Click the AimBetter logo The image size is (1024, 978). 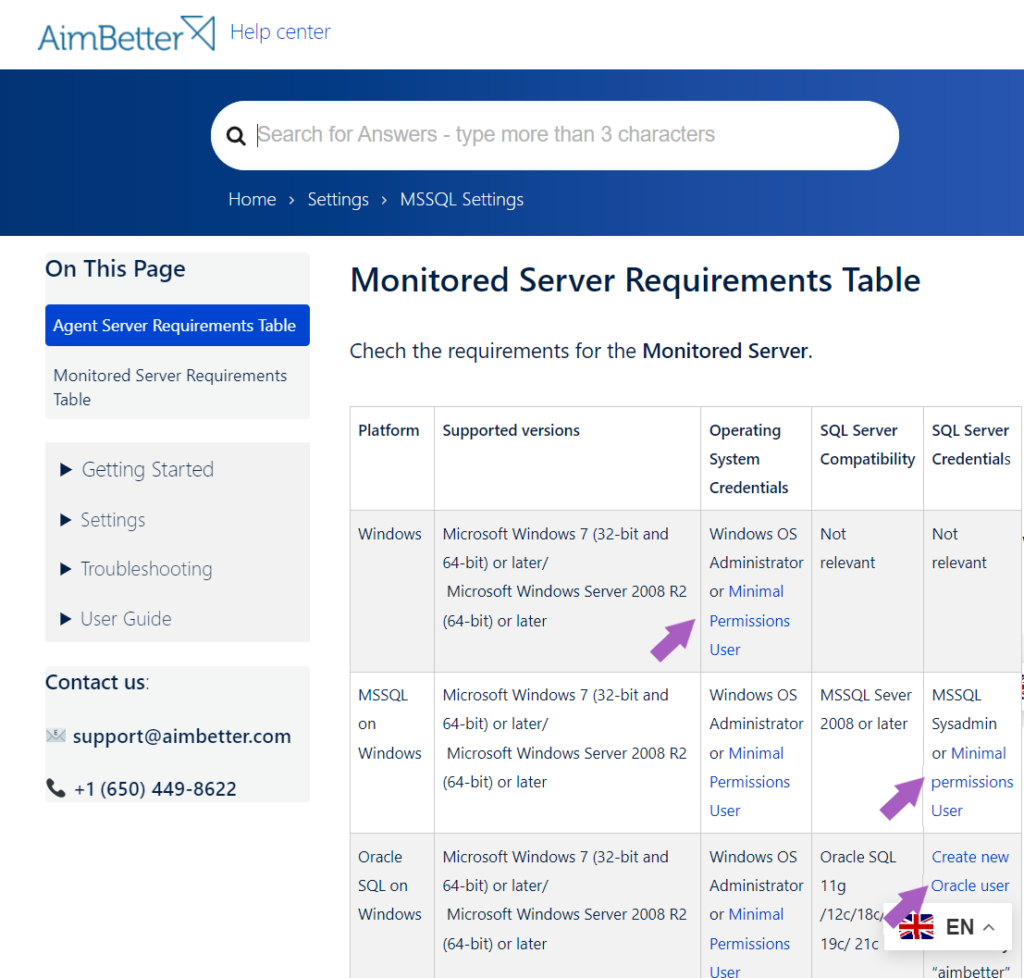click(126, 34)
